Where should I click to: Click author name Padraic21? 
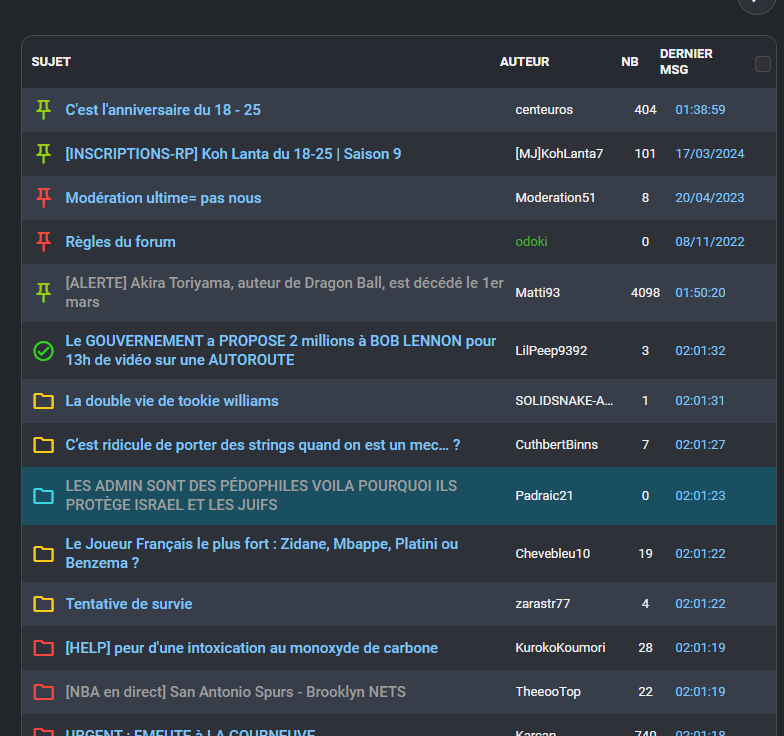(x=544, y=496)
